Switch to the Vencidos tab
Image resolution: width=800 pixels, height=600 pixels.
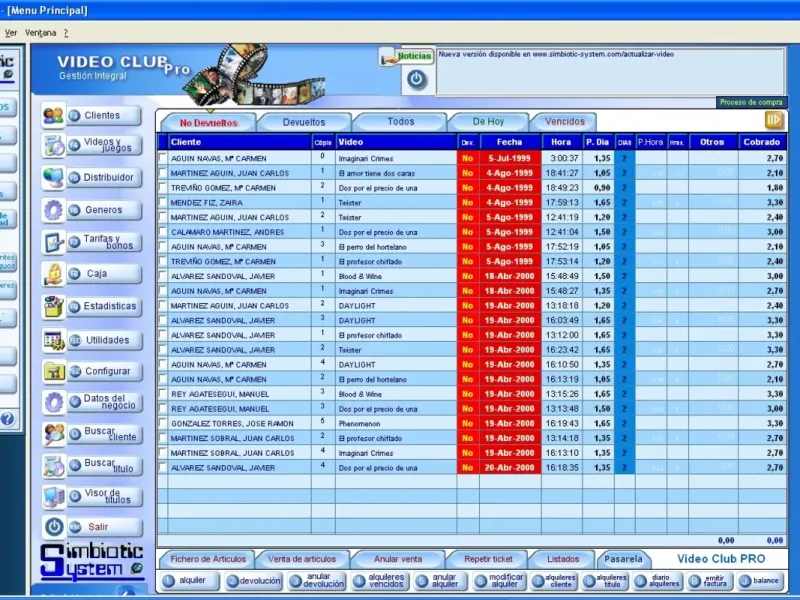click(x=564, y=122)
